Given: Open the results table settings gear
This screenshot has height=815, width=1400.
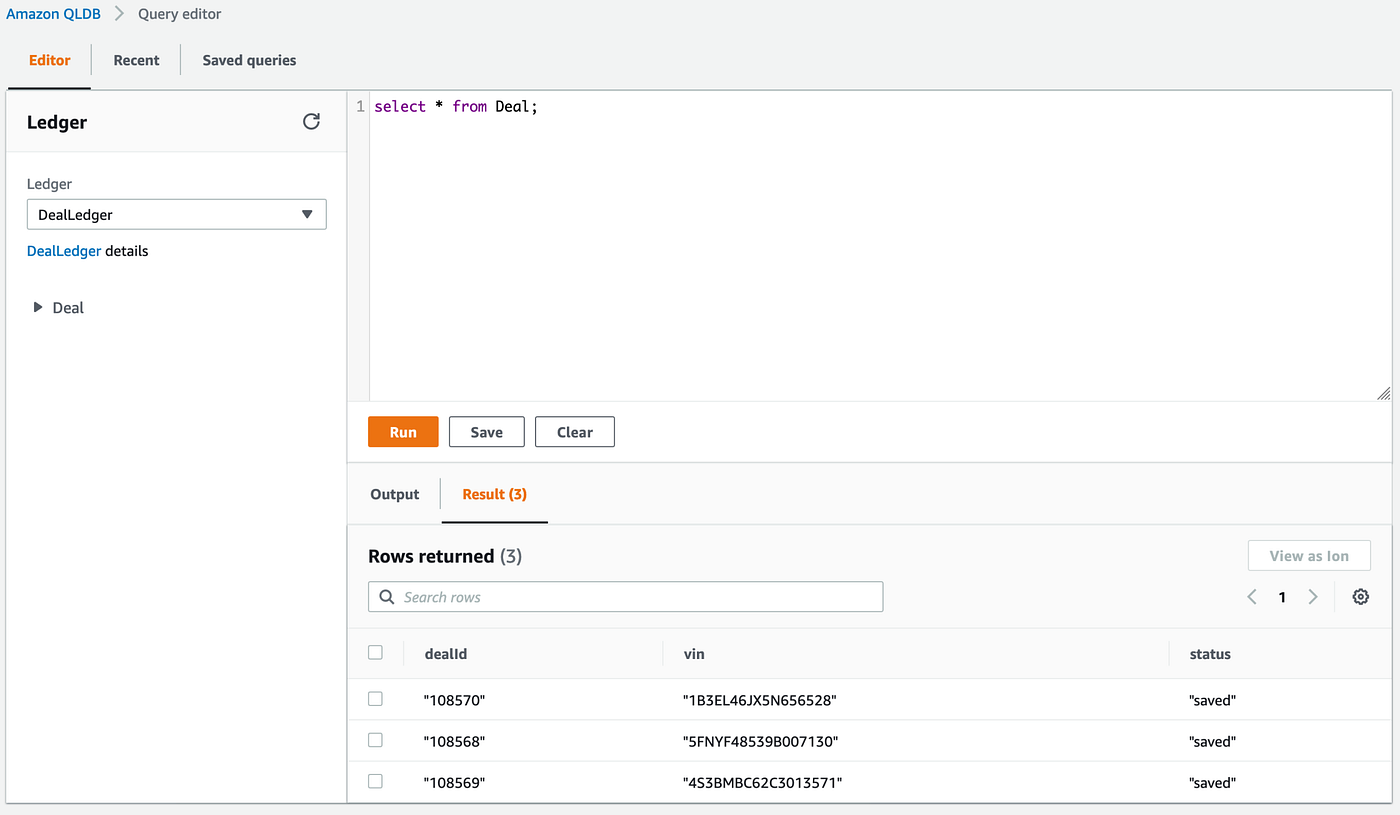Looking at the screenshot, I should point(1360,596).
